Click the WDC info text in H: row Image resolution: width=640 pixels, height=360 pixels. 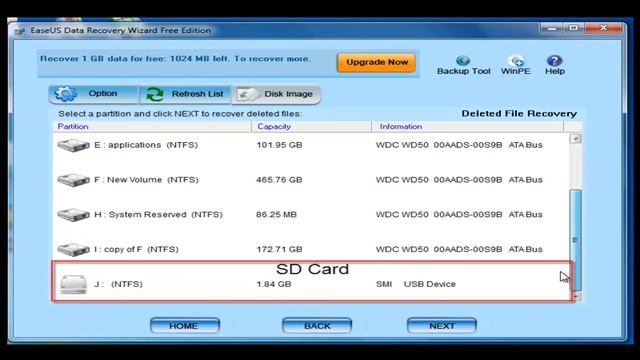tap(459, 214)
